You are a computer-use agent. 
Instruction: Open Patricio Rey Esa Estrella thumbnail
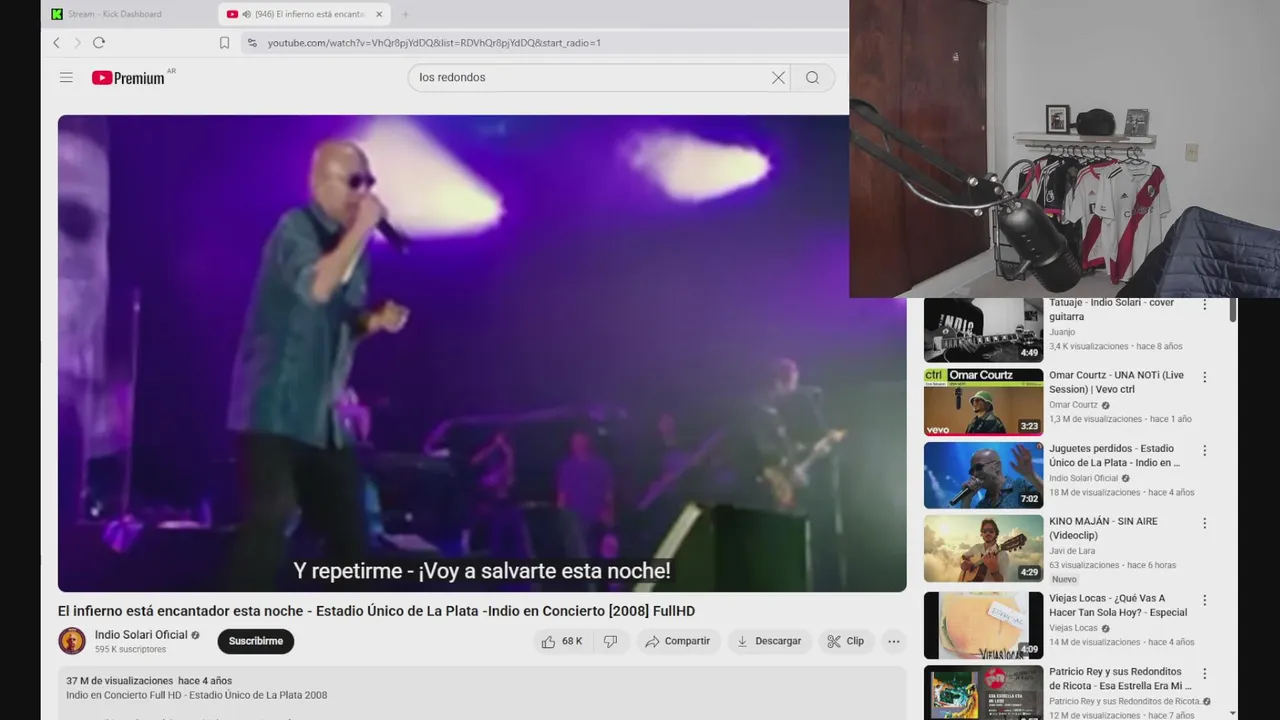coord(983,692)
